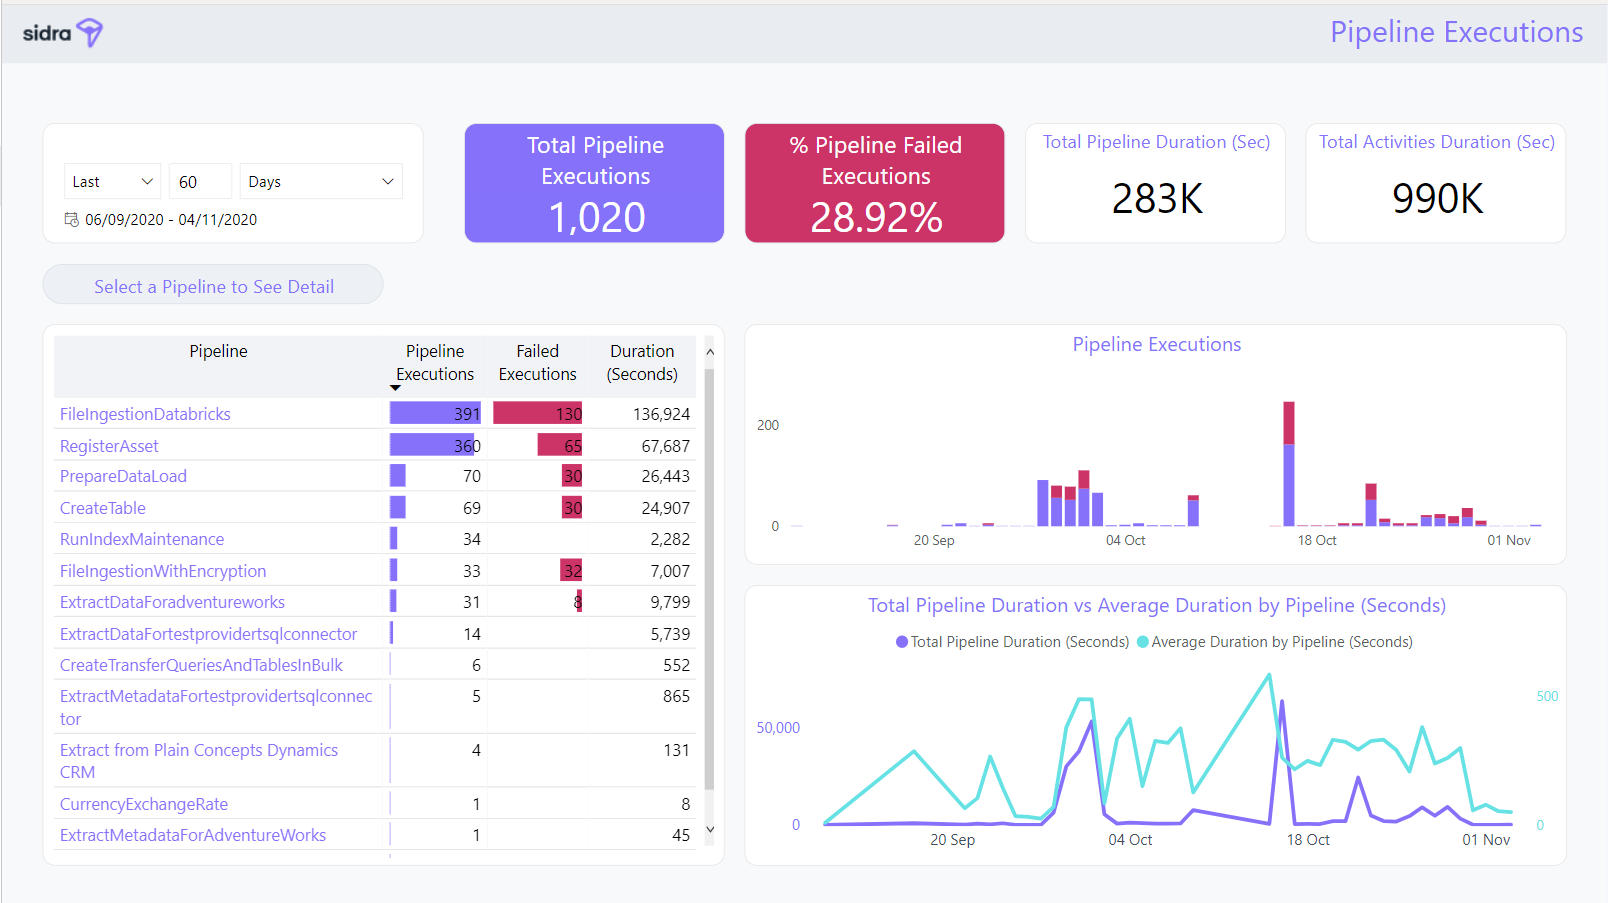Choose RunIndexMaintenance in the pipeline table
The image size is (1608, 903).
[142, 539]
